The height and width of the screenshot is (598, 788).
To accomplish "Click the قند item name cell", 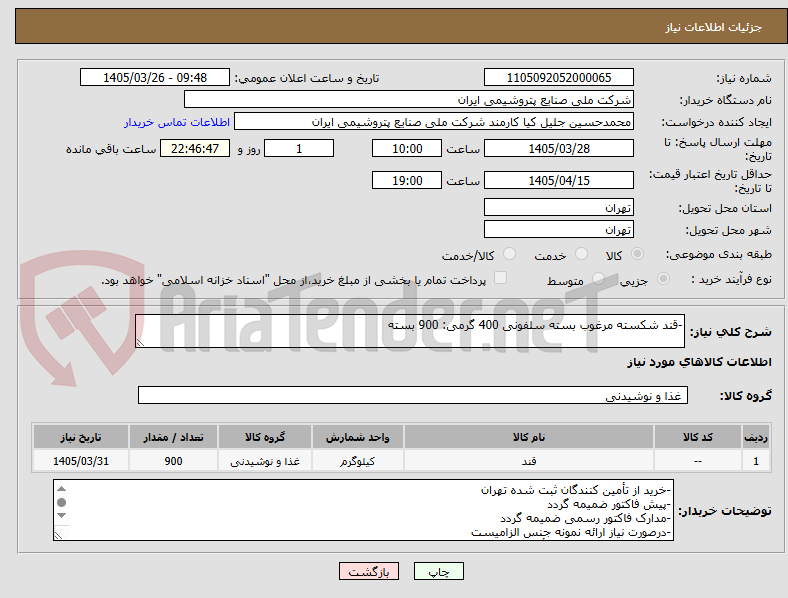I will point(529,461).
